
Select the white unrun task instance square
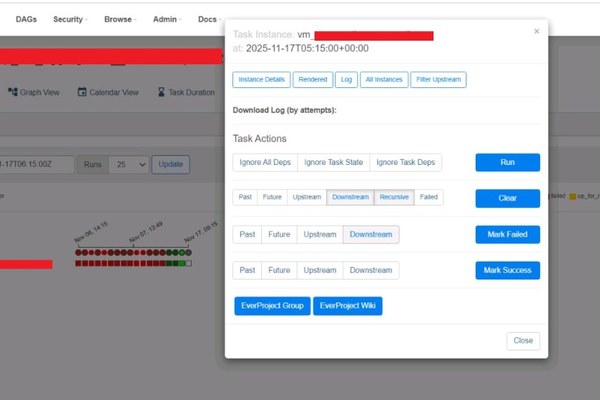coord(189,263)
